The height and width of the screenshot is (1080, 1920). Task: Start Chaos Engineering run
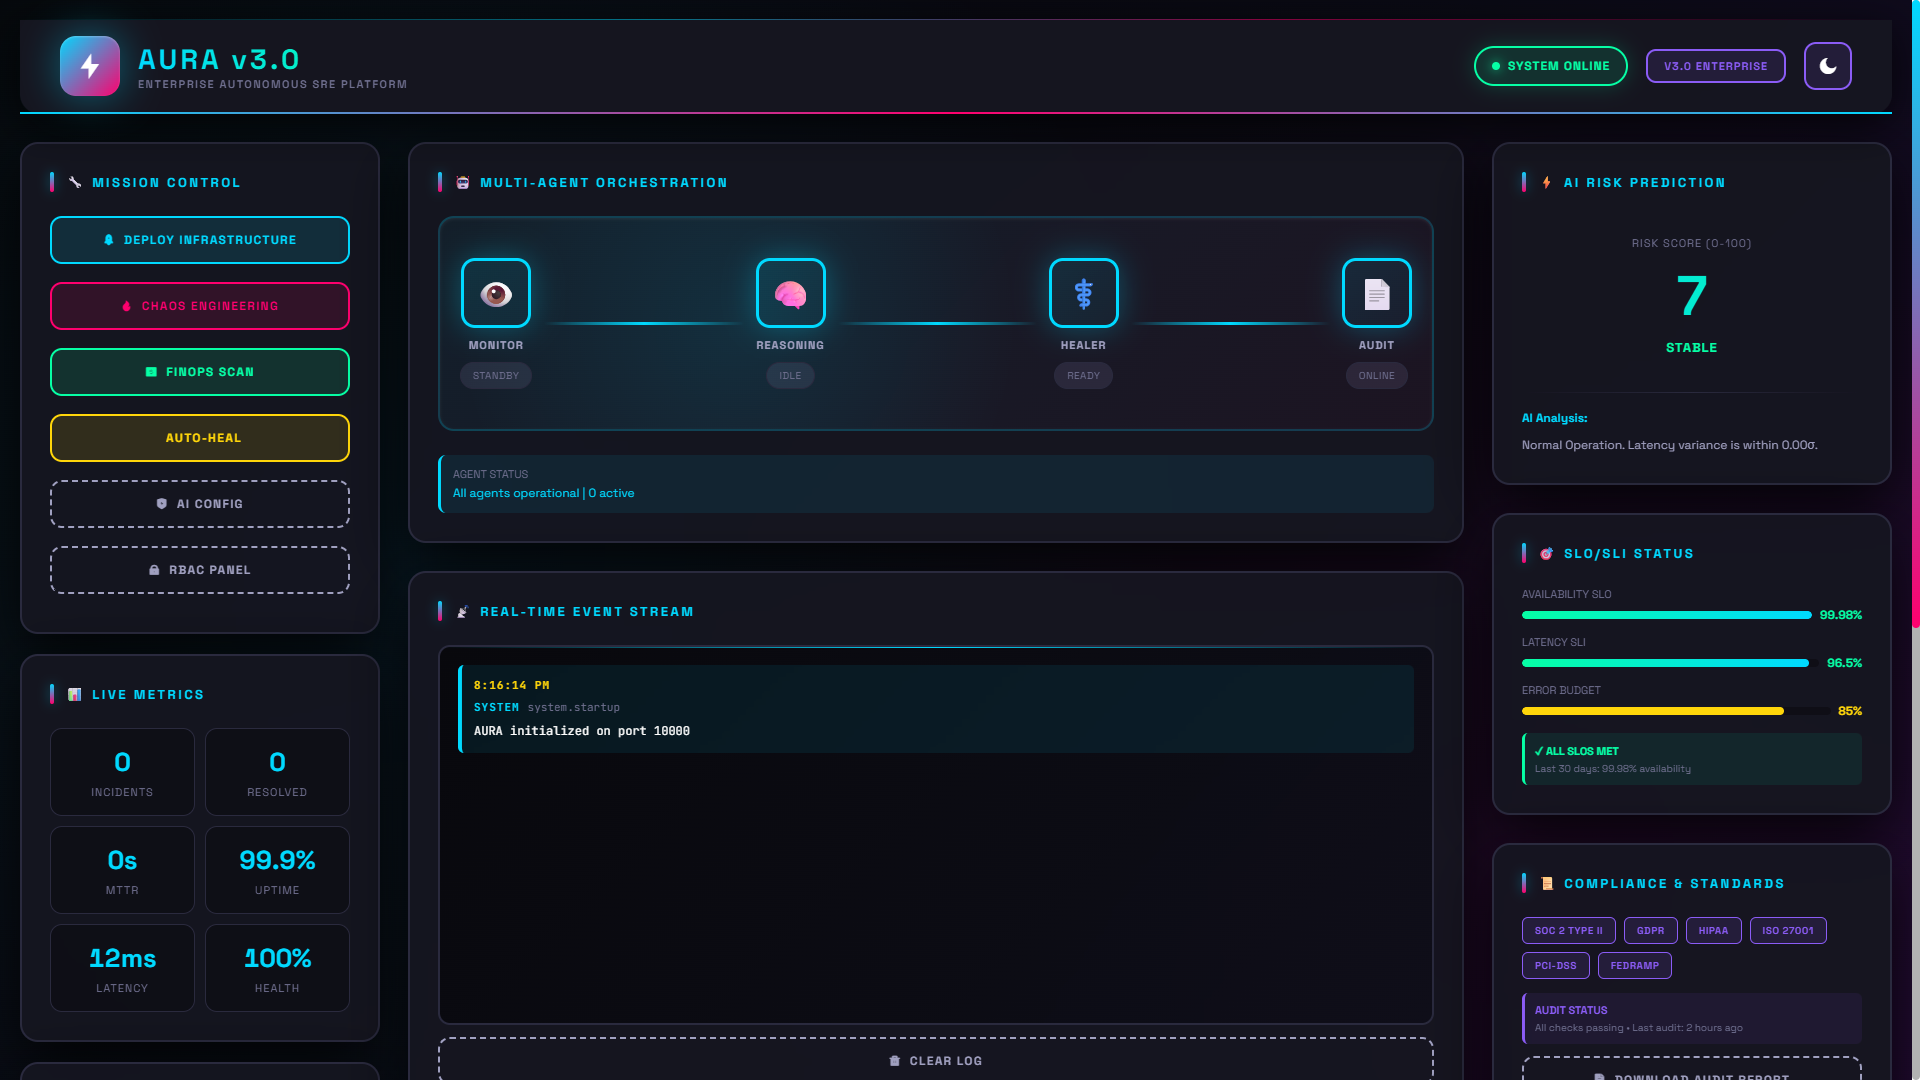point(200,306)
